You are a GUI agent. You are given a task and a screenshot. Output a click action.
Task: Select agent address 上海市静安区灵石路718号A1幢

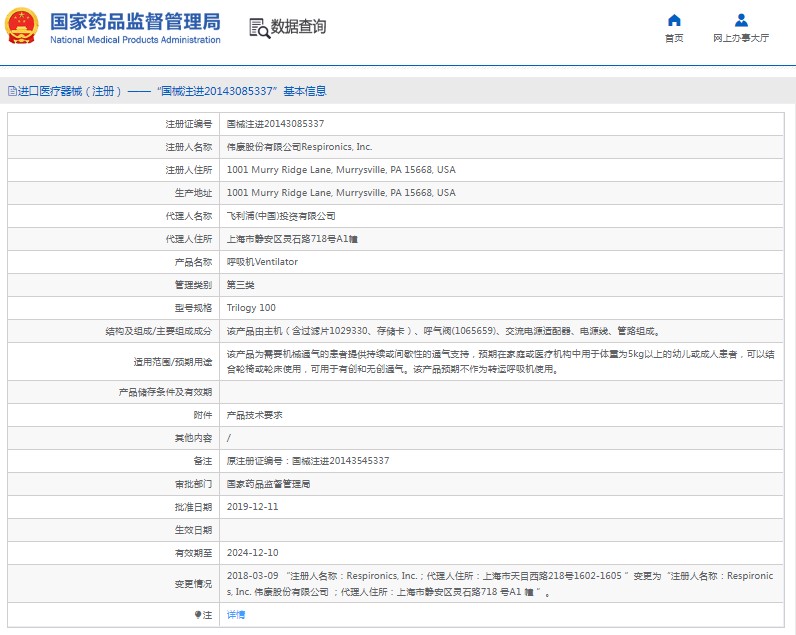[292, 239]
